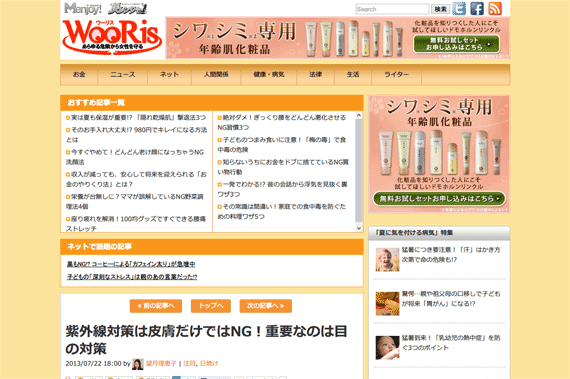Open article 栄養が台無しに？ママが誤解しているNG野菜調理法
The width and height of the screenshot is (570, 379).
[135, 201]
